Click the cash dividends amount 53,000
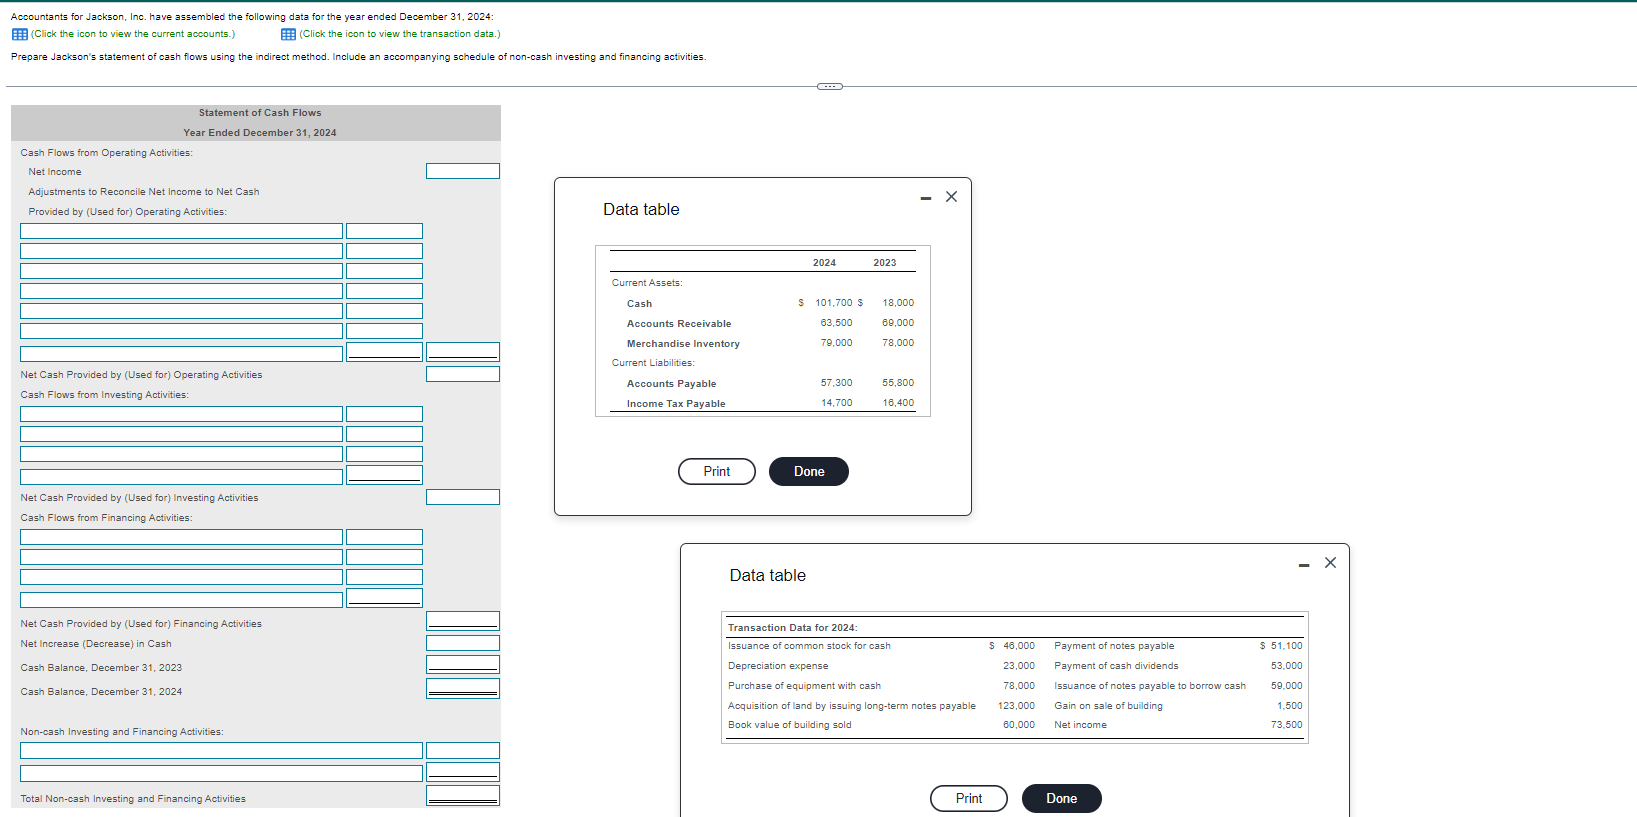The width and height of the screenshot is (1637, 817). 1287,666
